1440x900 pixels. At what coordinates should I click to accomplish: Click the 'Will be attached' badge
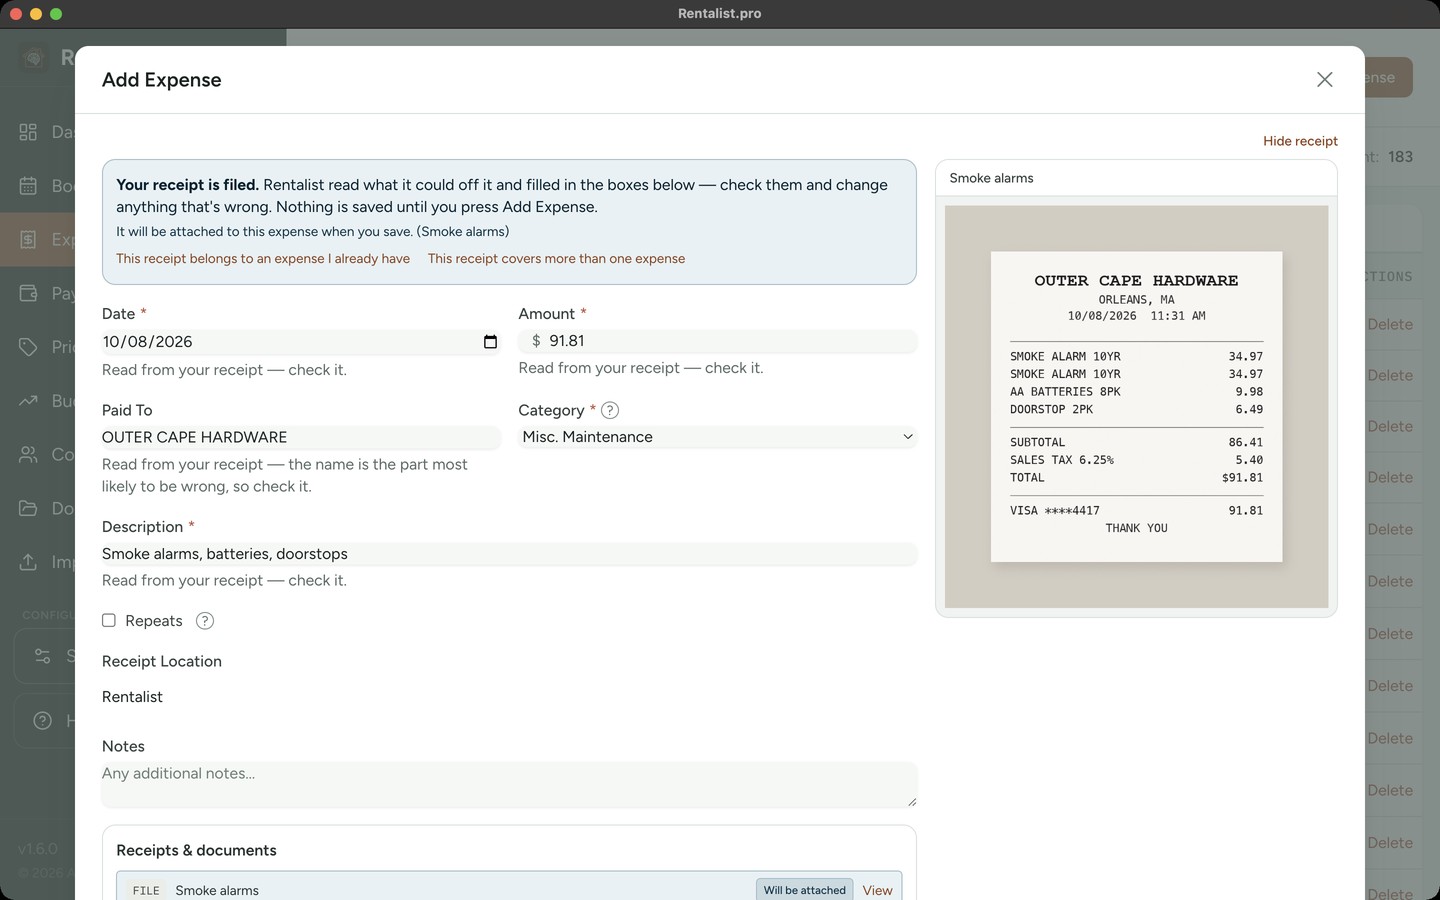pyautogui.click(x=804, y=890)
